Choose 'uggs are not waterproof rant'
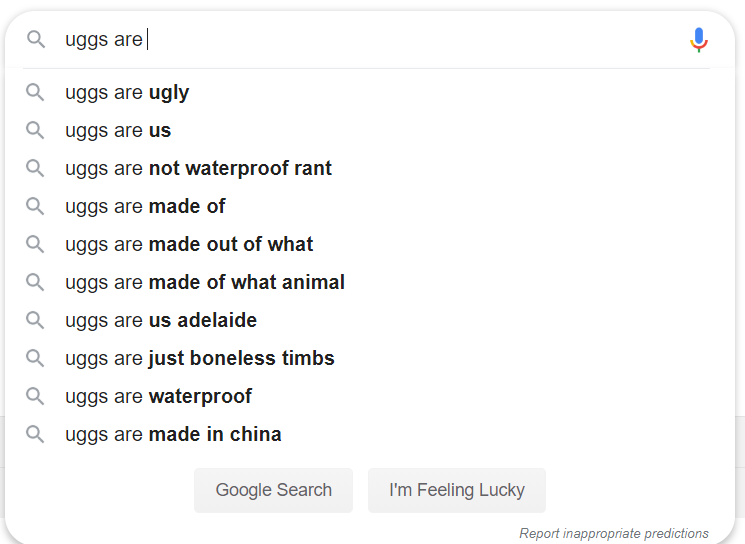 [198, 169]
